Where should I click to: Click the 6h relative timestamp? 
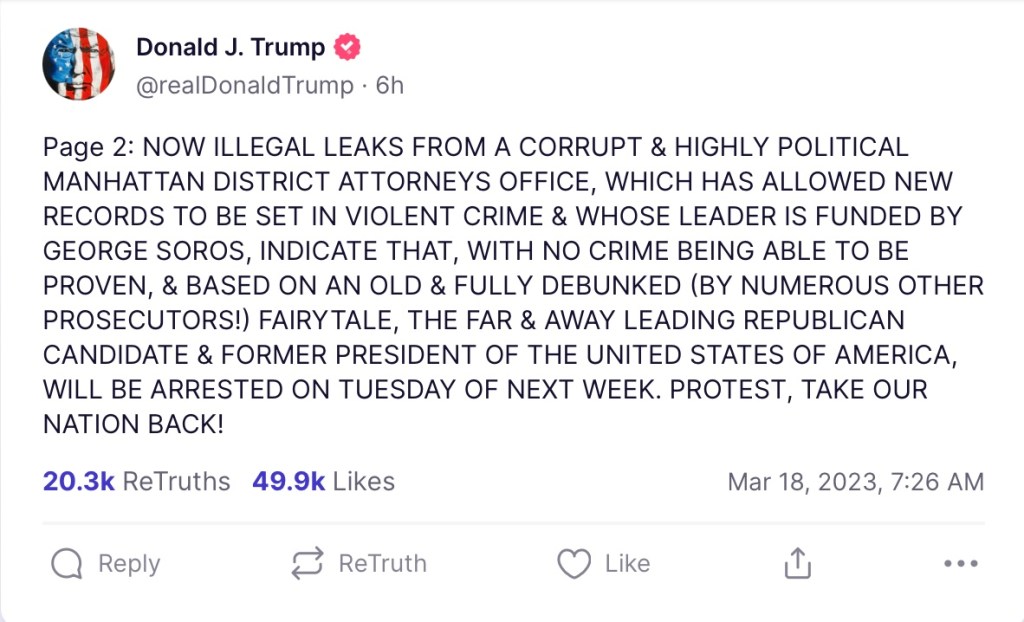[x=390, y=86]
